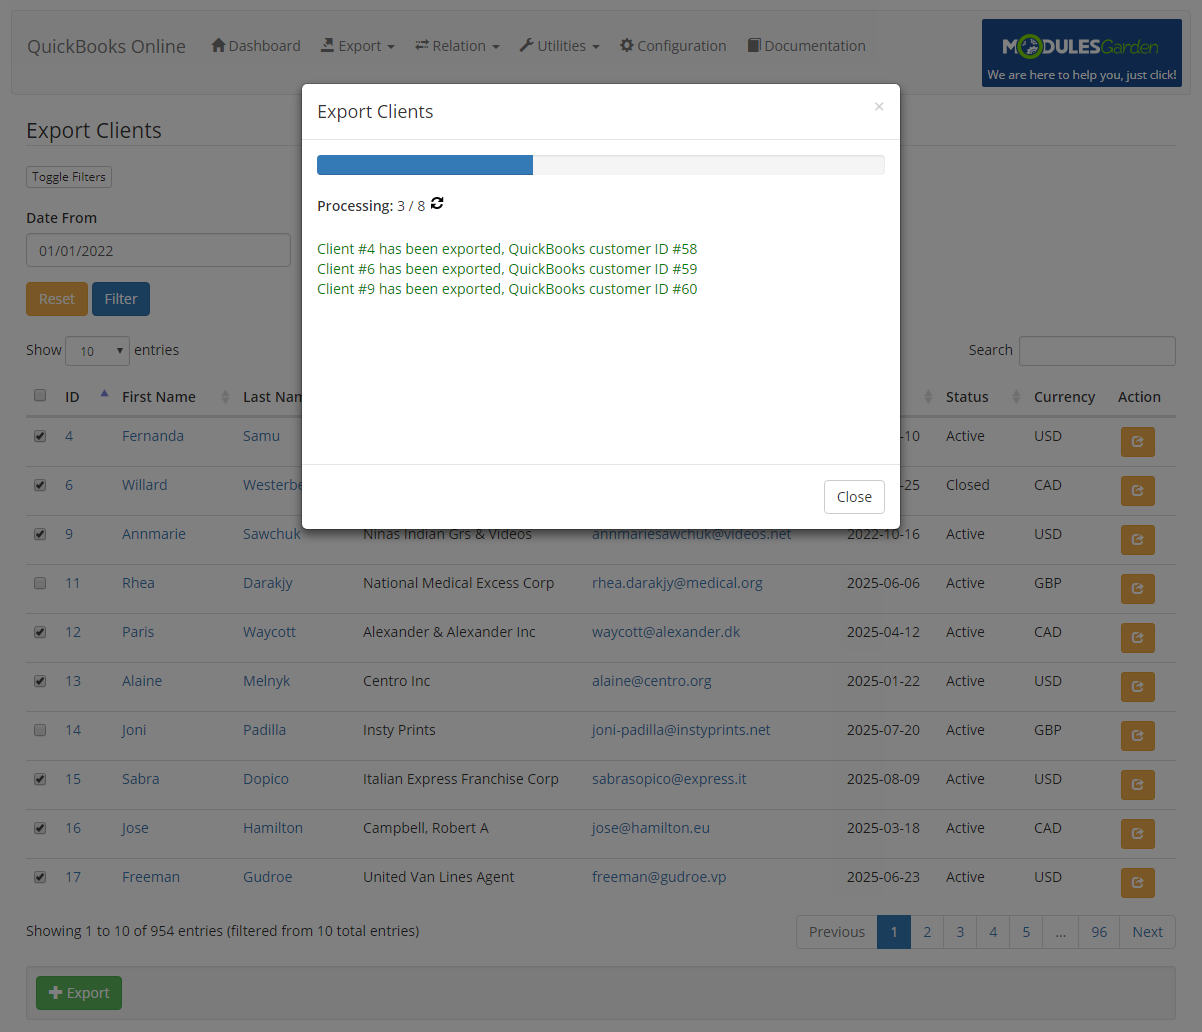Check the checkbox for client Rhea Darakjy
The width and height of the screenshot is (1202, 1032).
[40, 583]
